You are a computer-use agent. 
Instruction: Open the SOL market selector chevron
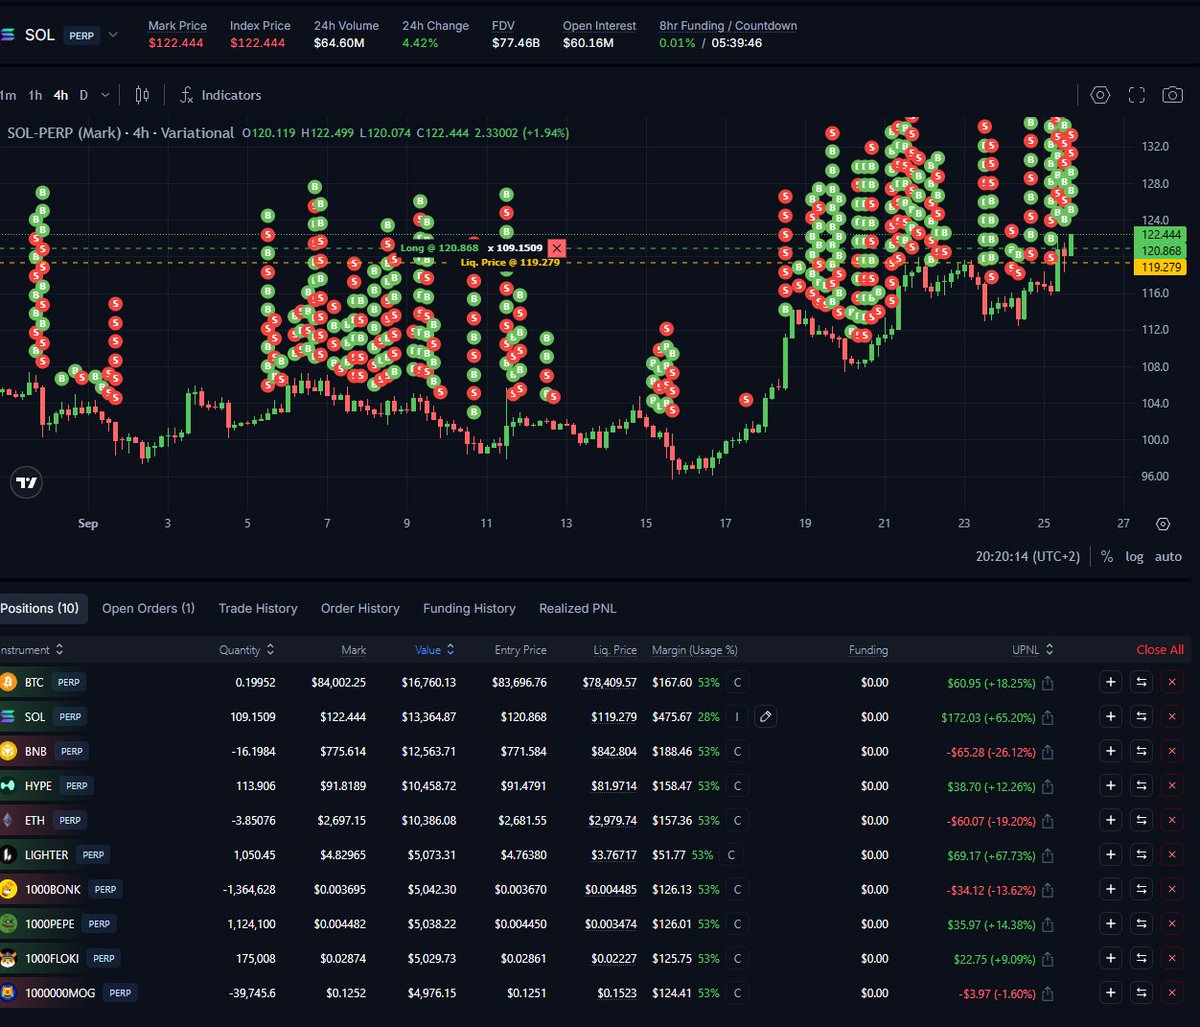point(113,35)
